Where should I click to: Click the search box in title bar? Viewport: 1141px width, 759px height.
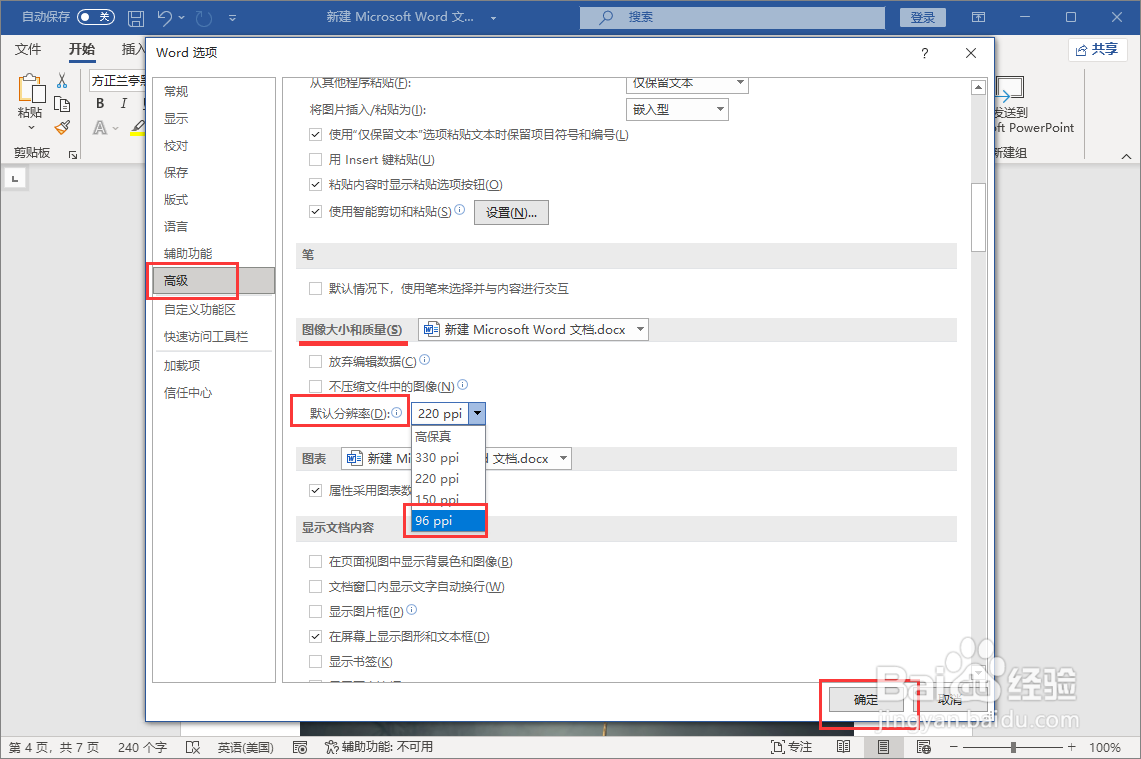pos(732,17)
